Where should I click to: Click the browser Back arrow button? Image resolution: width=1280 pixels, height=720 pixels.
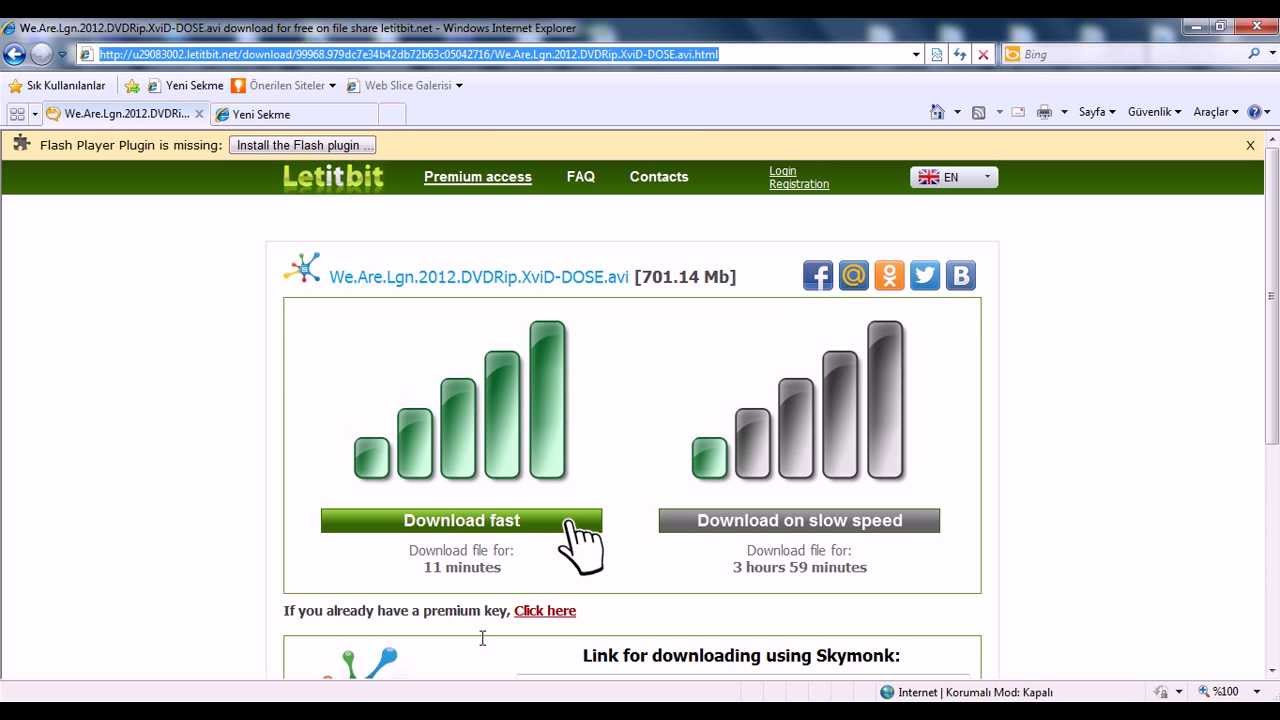coord(15,54)
